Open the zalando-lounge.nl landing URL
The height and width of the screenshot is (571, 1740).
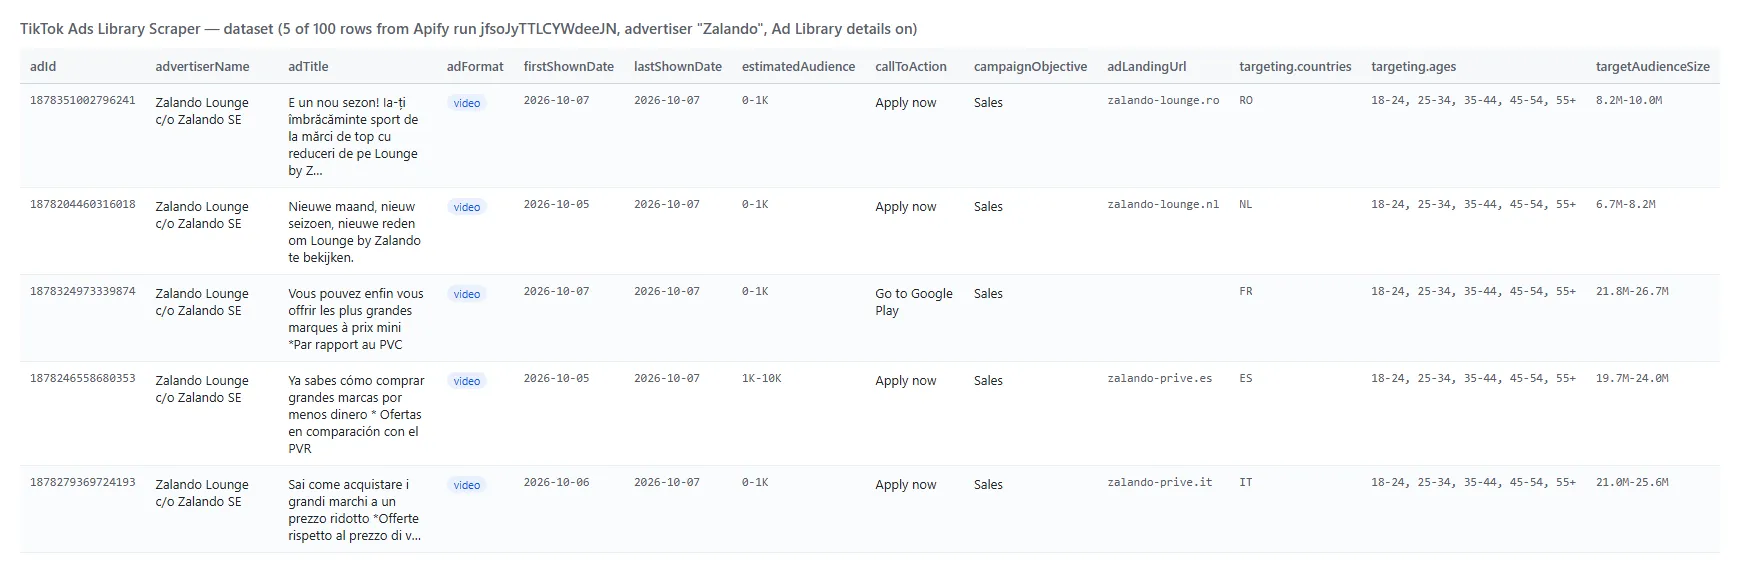pos(1163,205)
